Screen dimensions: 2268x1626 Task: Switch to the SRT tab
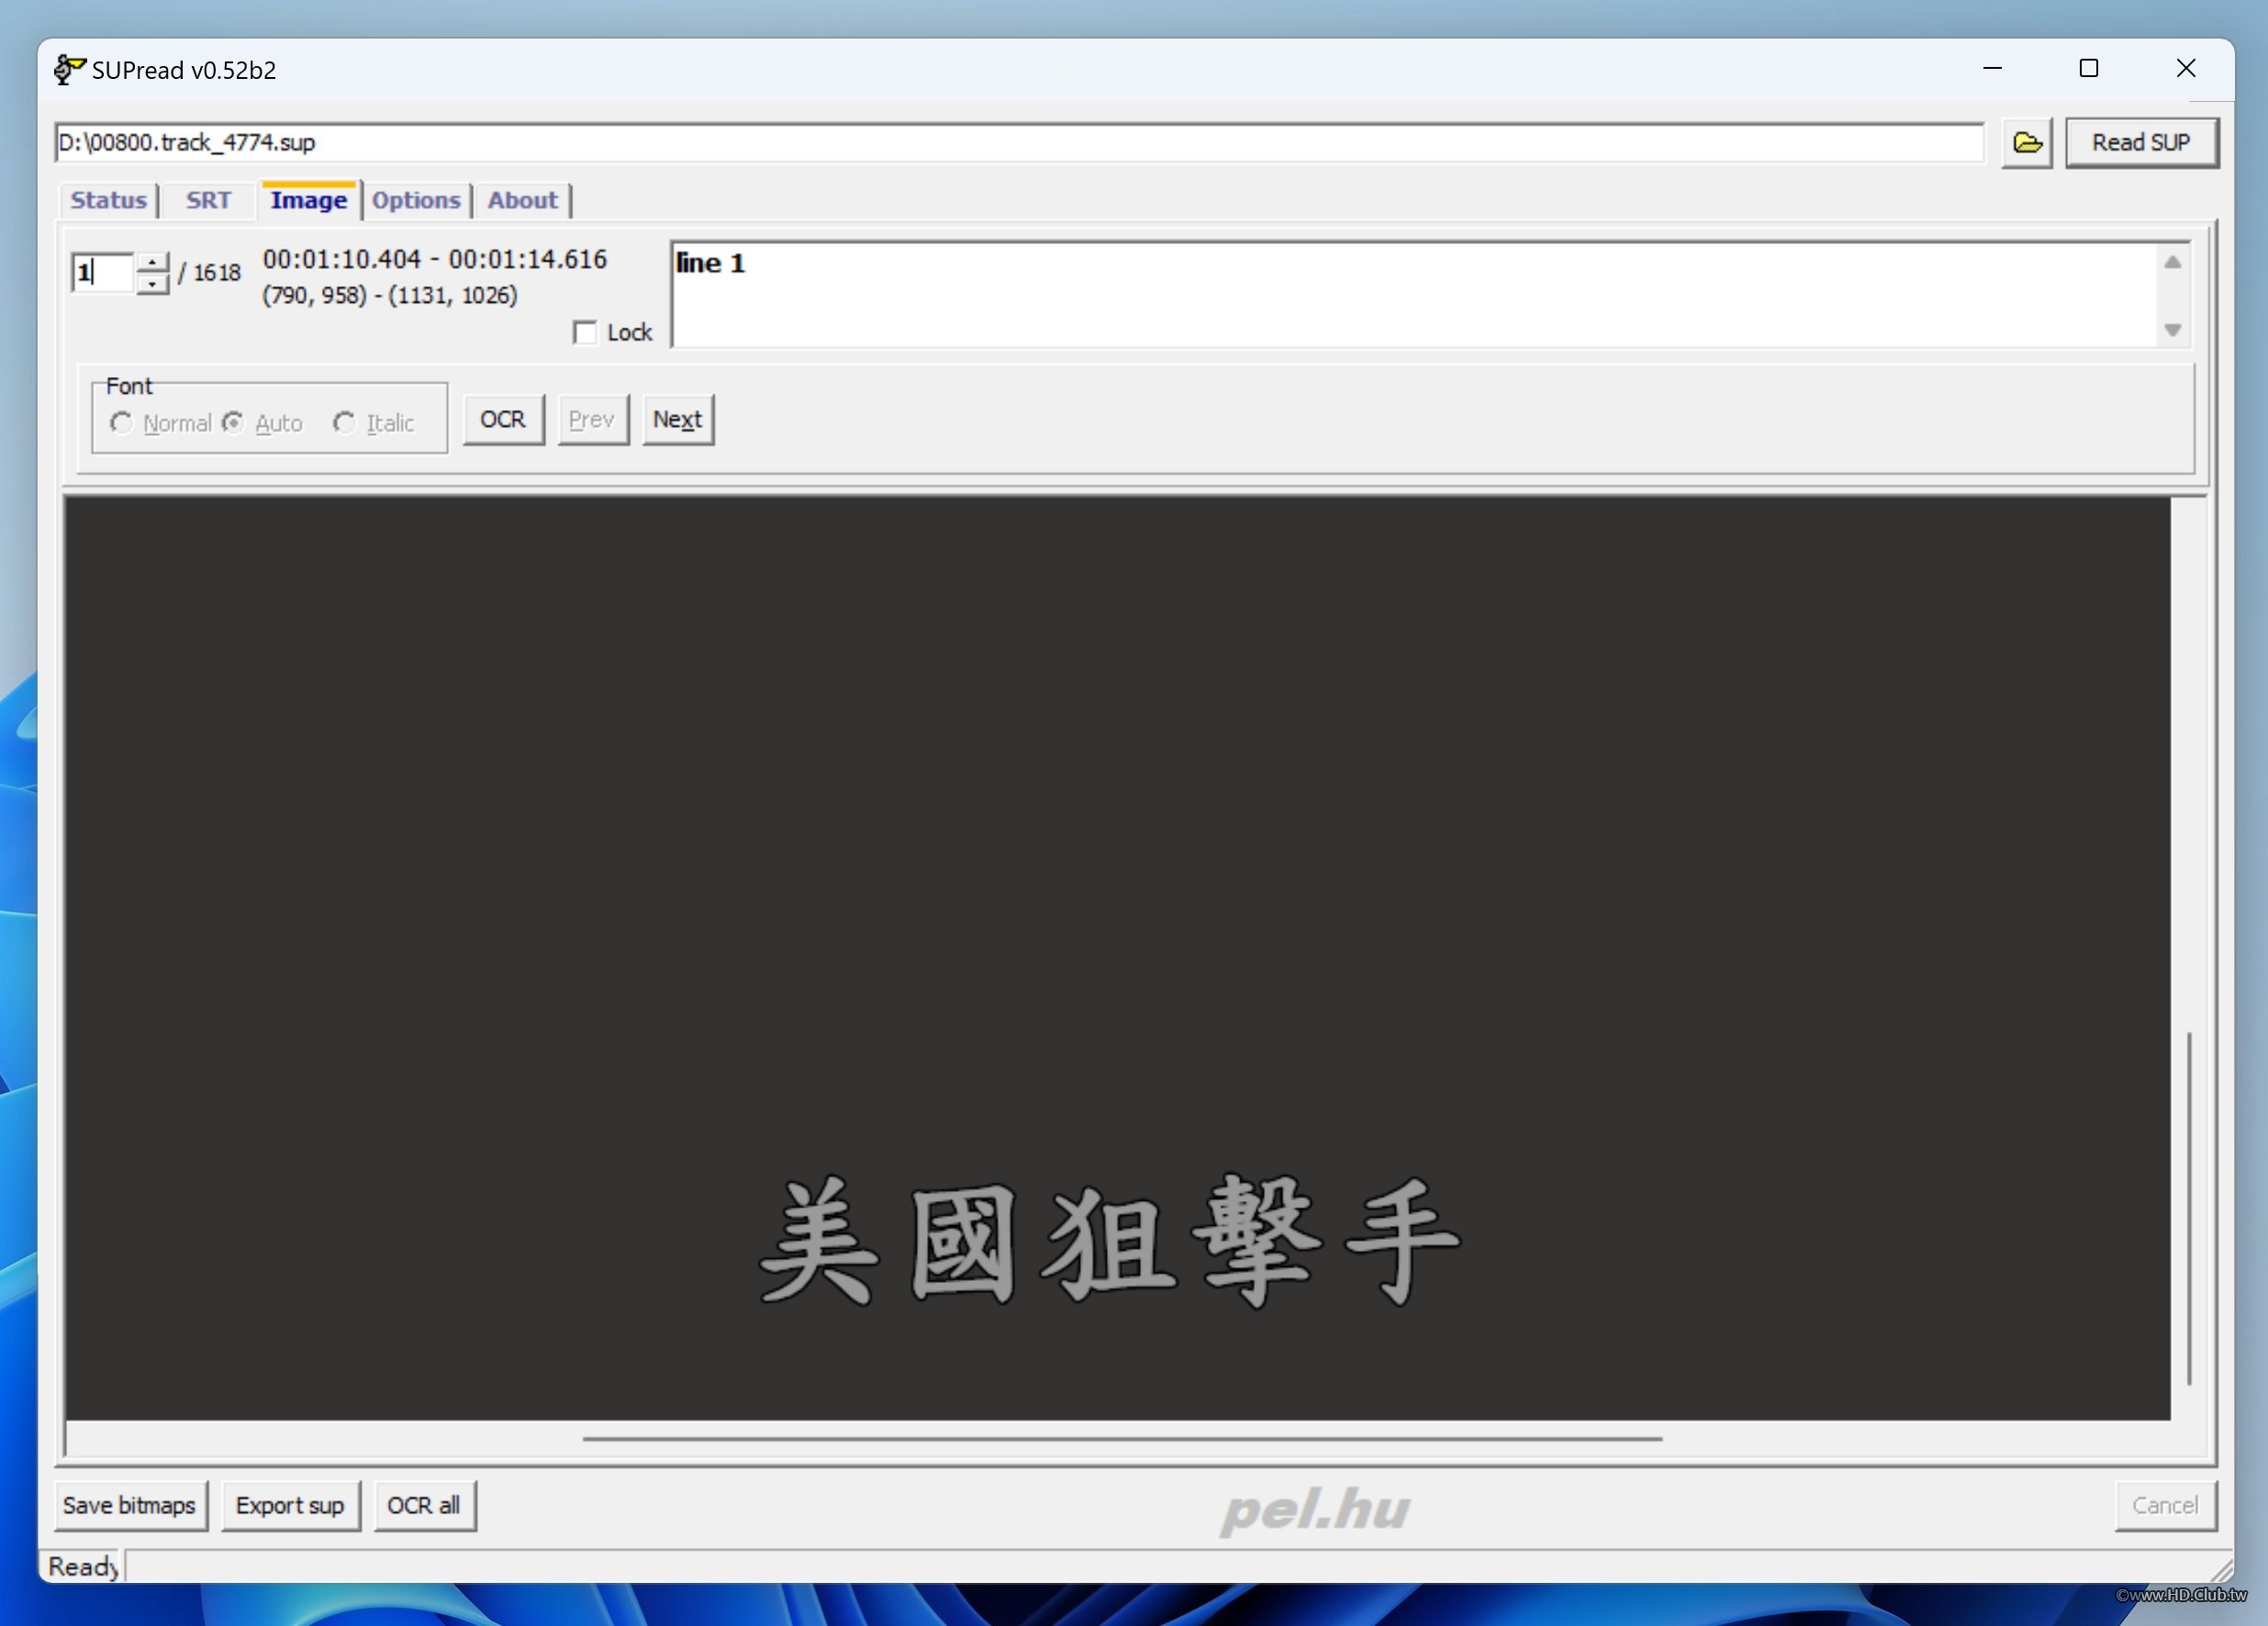coord(208,200)
